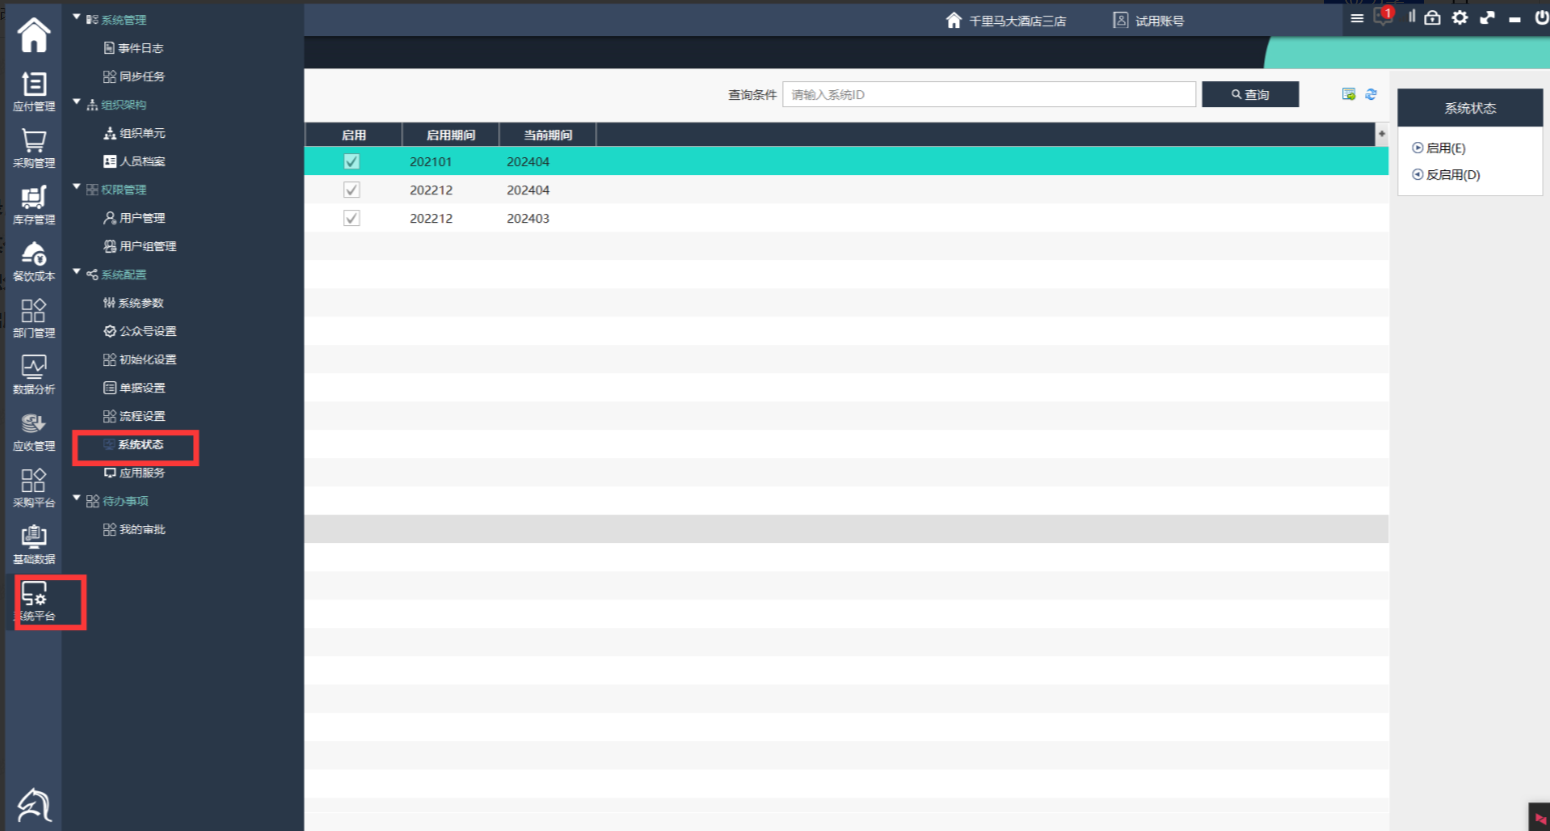Open the 数据分析 data analysis module
The height and width of the screenshot is (831, 1550).
[x=34, y=374]
